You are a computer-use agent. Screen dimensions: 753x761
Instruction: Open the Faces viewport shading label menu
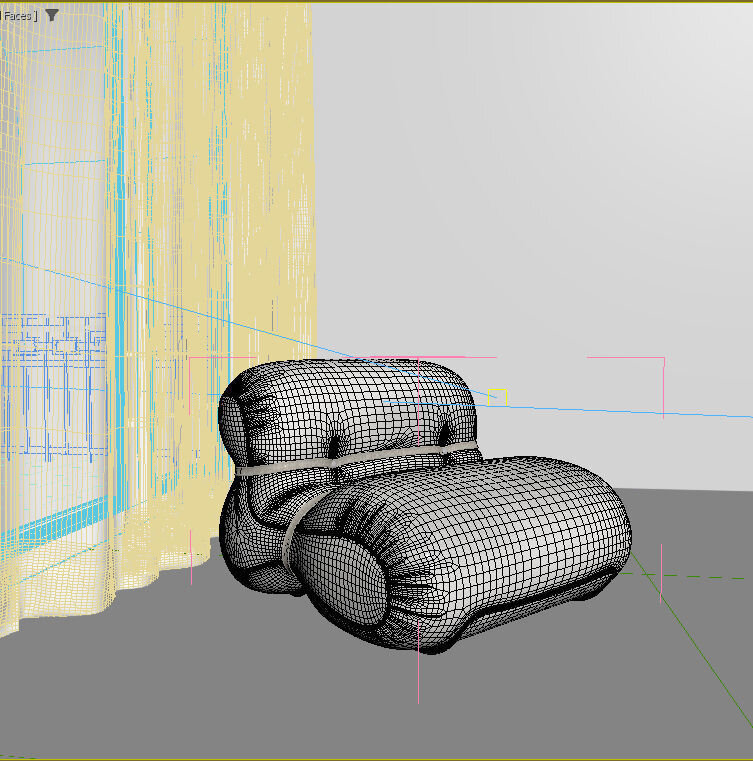coord(19,16)
